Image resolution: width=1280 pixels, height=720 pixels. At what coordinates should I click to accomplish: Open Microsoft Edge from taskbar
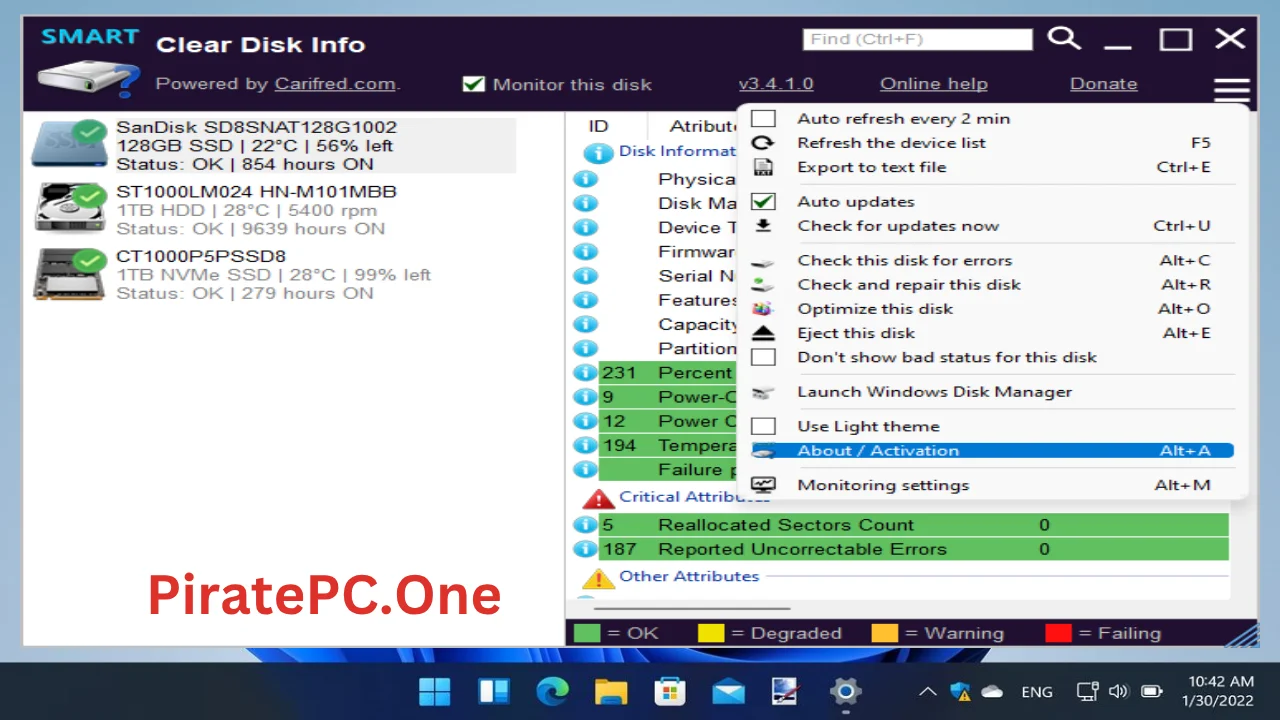click(552, 691)
